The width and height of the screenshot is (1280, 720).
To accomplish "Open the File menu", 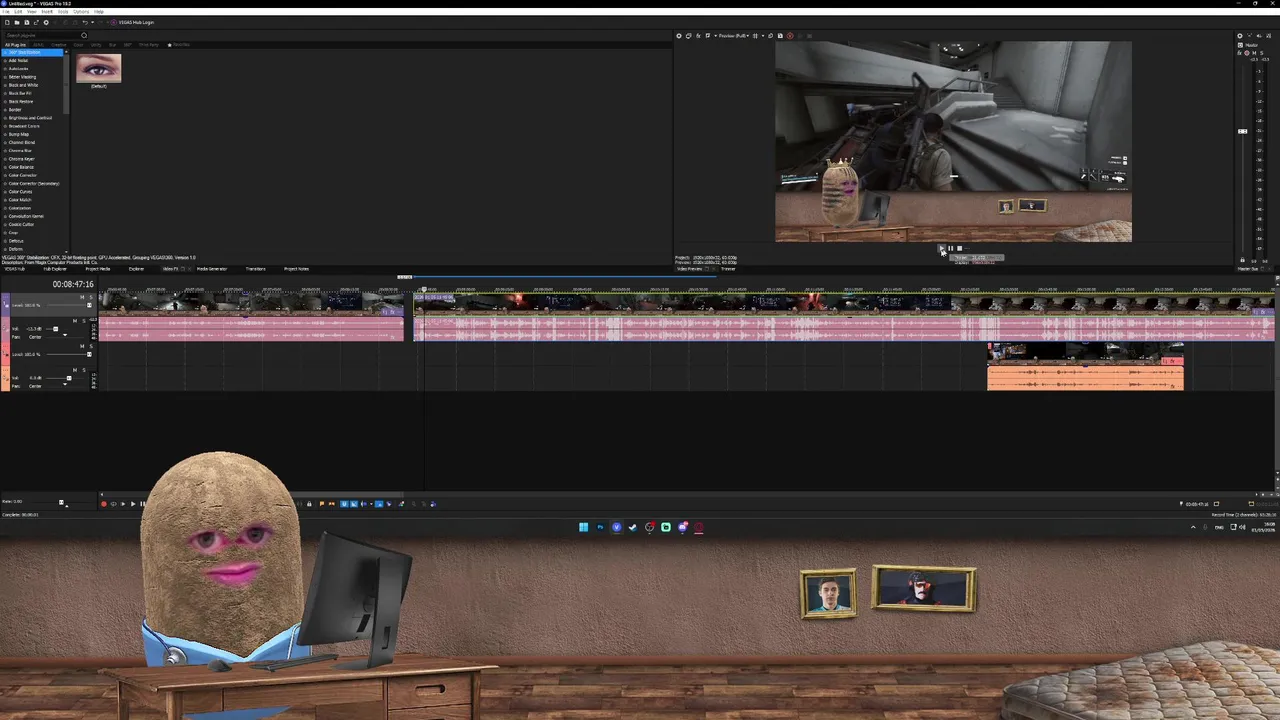I will click(6, 11).
